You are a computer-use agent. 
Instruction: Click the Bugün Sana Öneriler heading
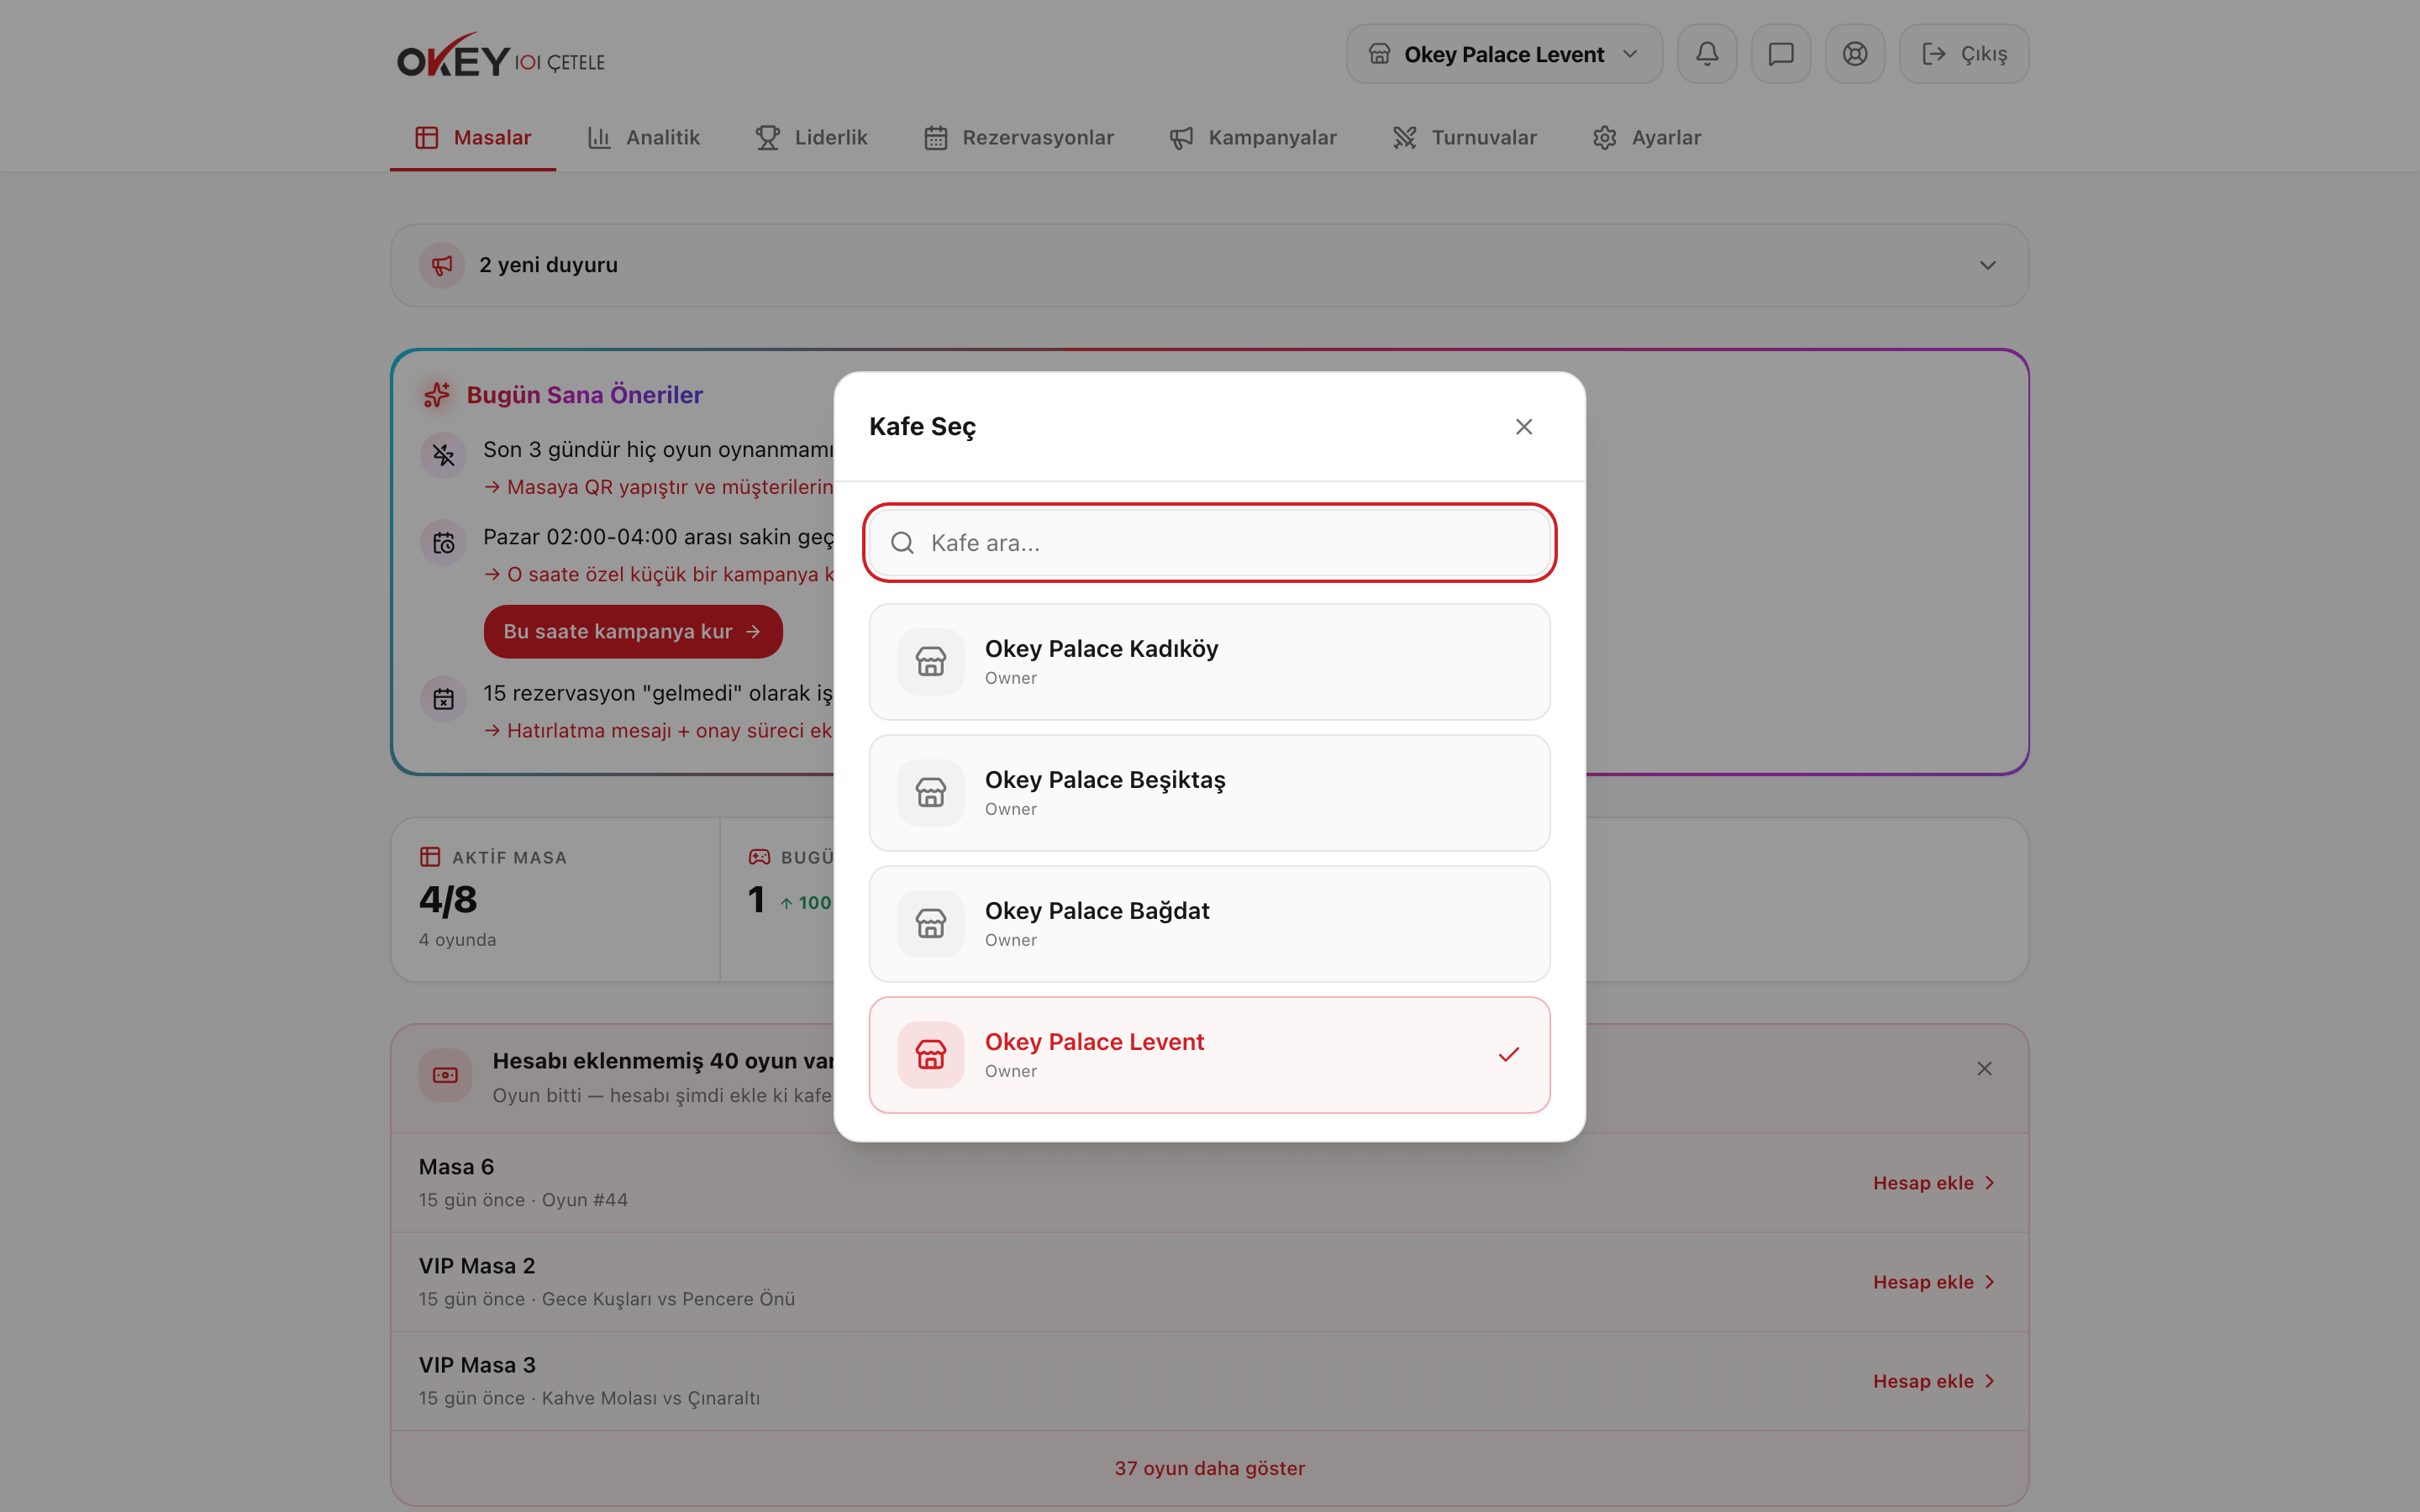[584, 395]
